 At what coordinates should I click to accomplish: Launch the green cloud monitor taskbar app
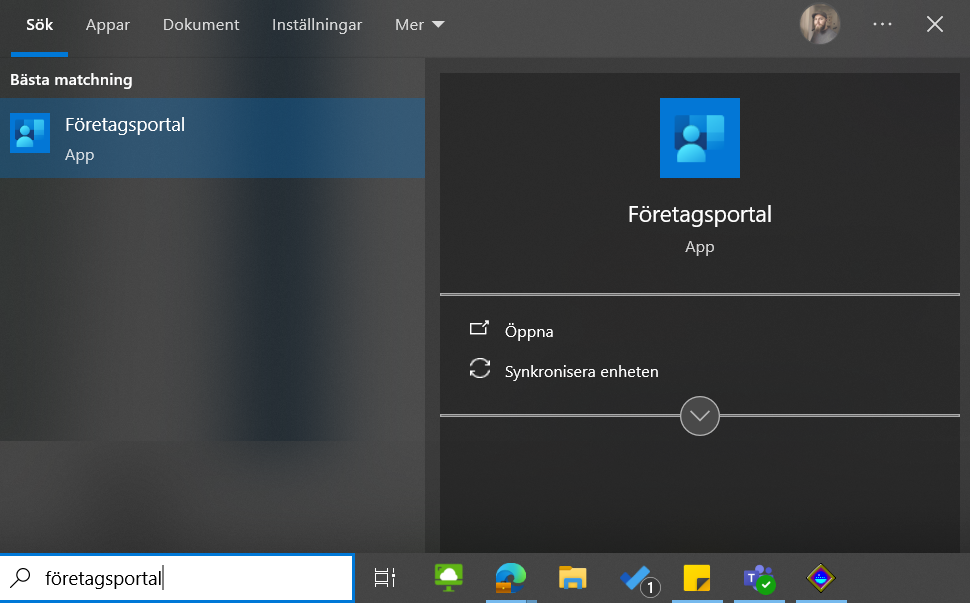click(x=449, y=578)
